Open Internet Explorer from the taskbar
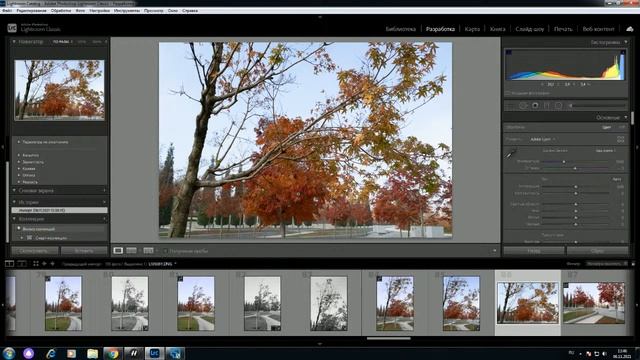 51,353
